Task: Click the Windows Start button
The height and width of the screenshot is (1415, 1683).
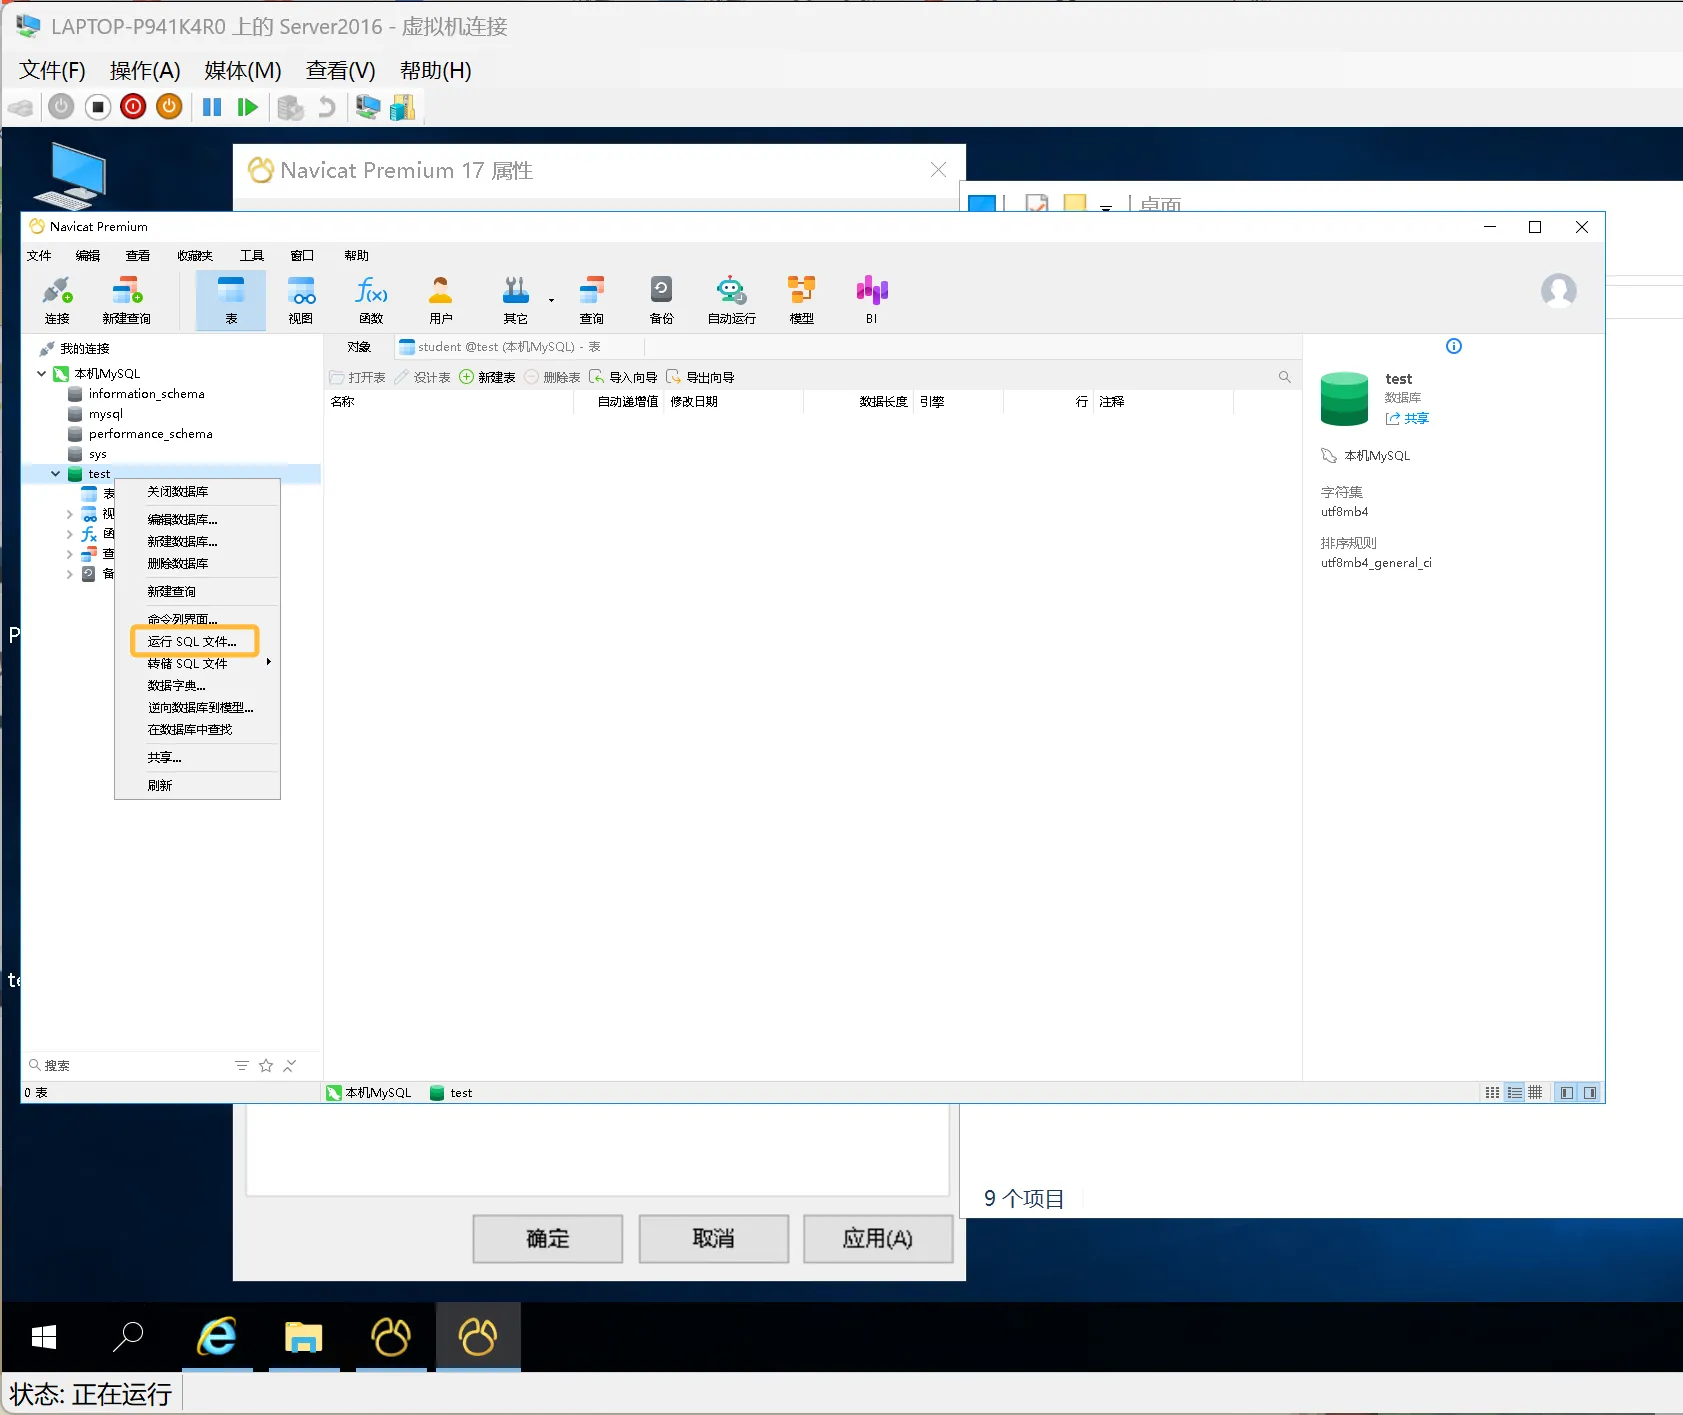Action: [44, 1337]
